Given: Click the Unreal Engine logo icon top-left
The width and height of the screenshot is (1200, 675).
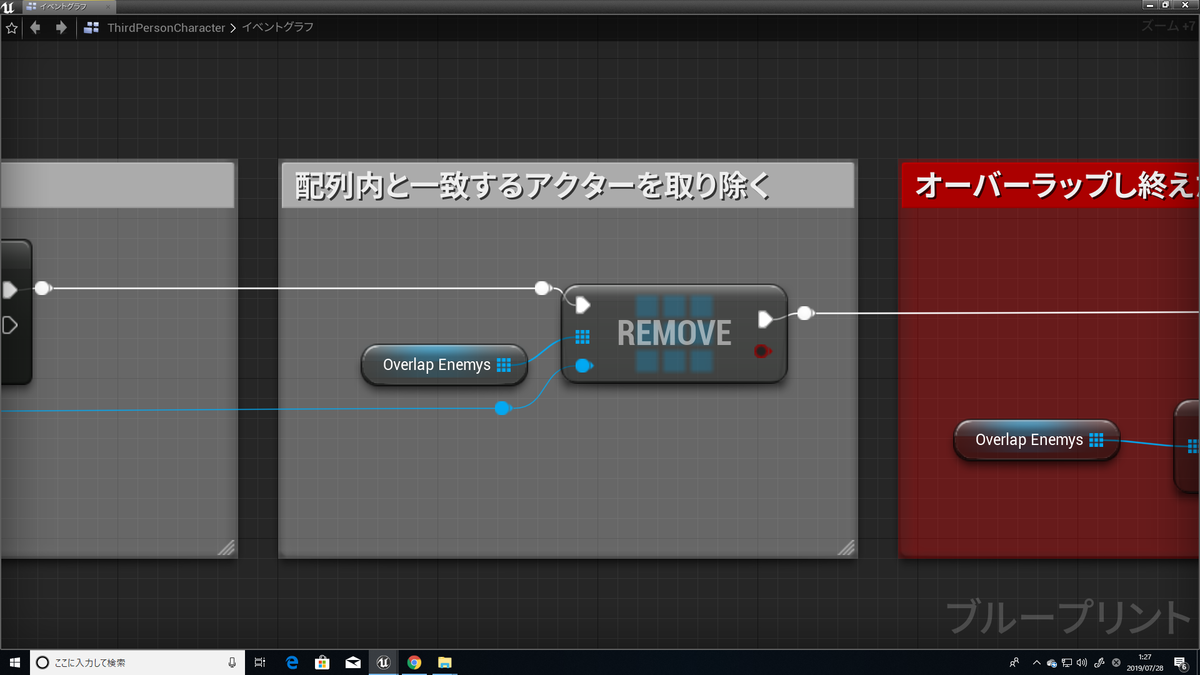Looking at the screenshot, I should (8, 8).
